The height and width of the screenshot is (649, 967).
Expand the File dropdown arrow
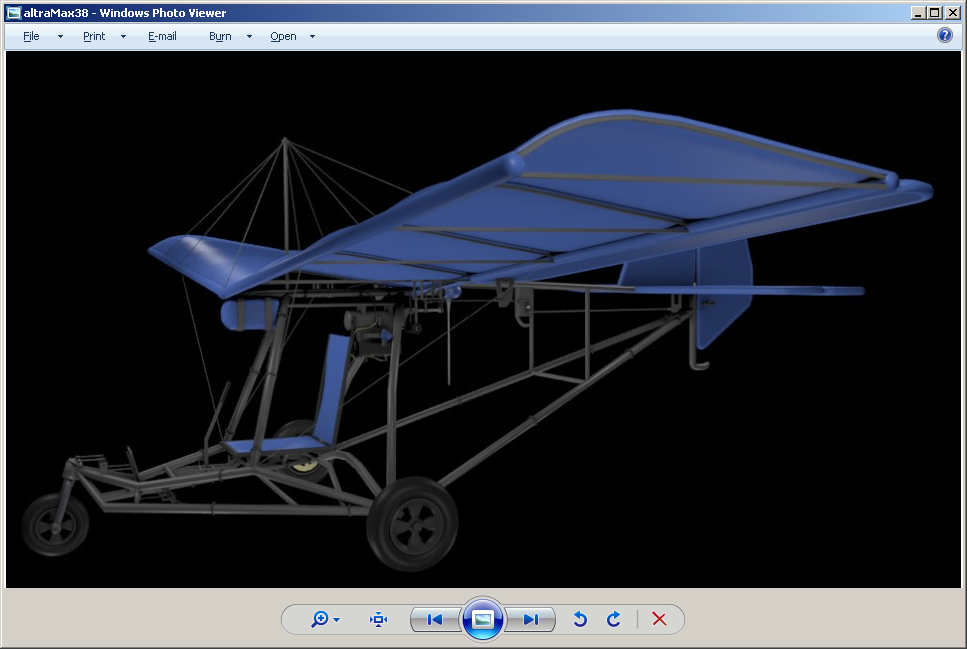(60, 36)
